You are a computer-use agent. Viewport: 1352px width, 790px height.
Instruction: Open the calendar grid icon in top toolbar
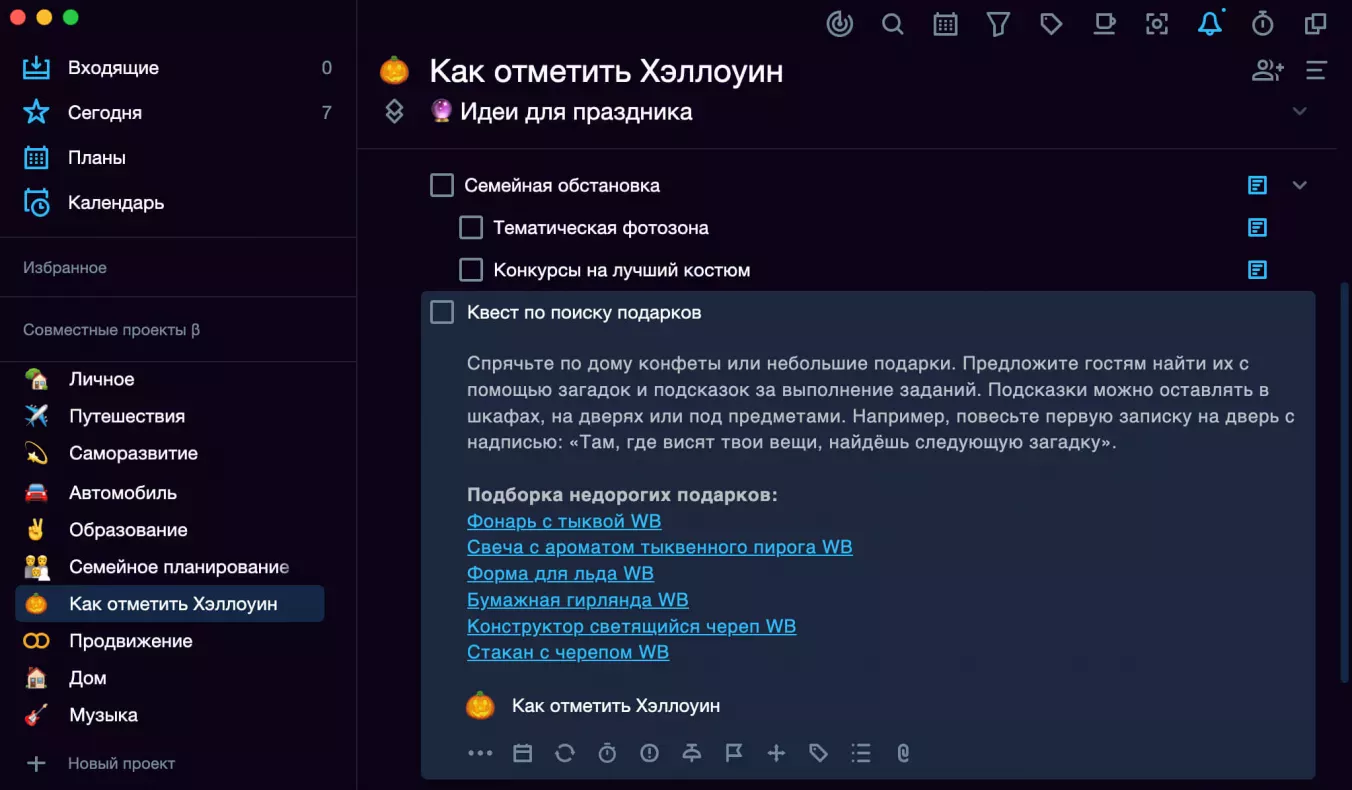945,24
